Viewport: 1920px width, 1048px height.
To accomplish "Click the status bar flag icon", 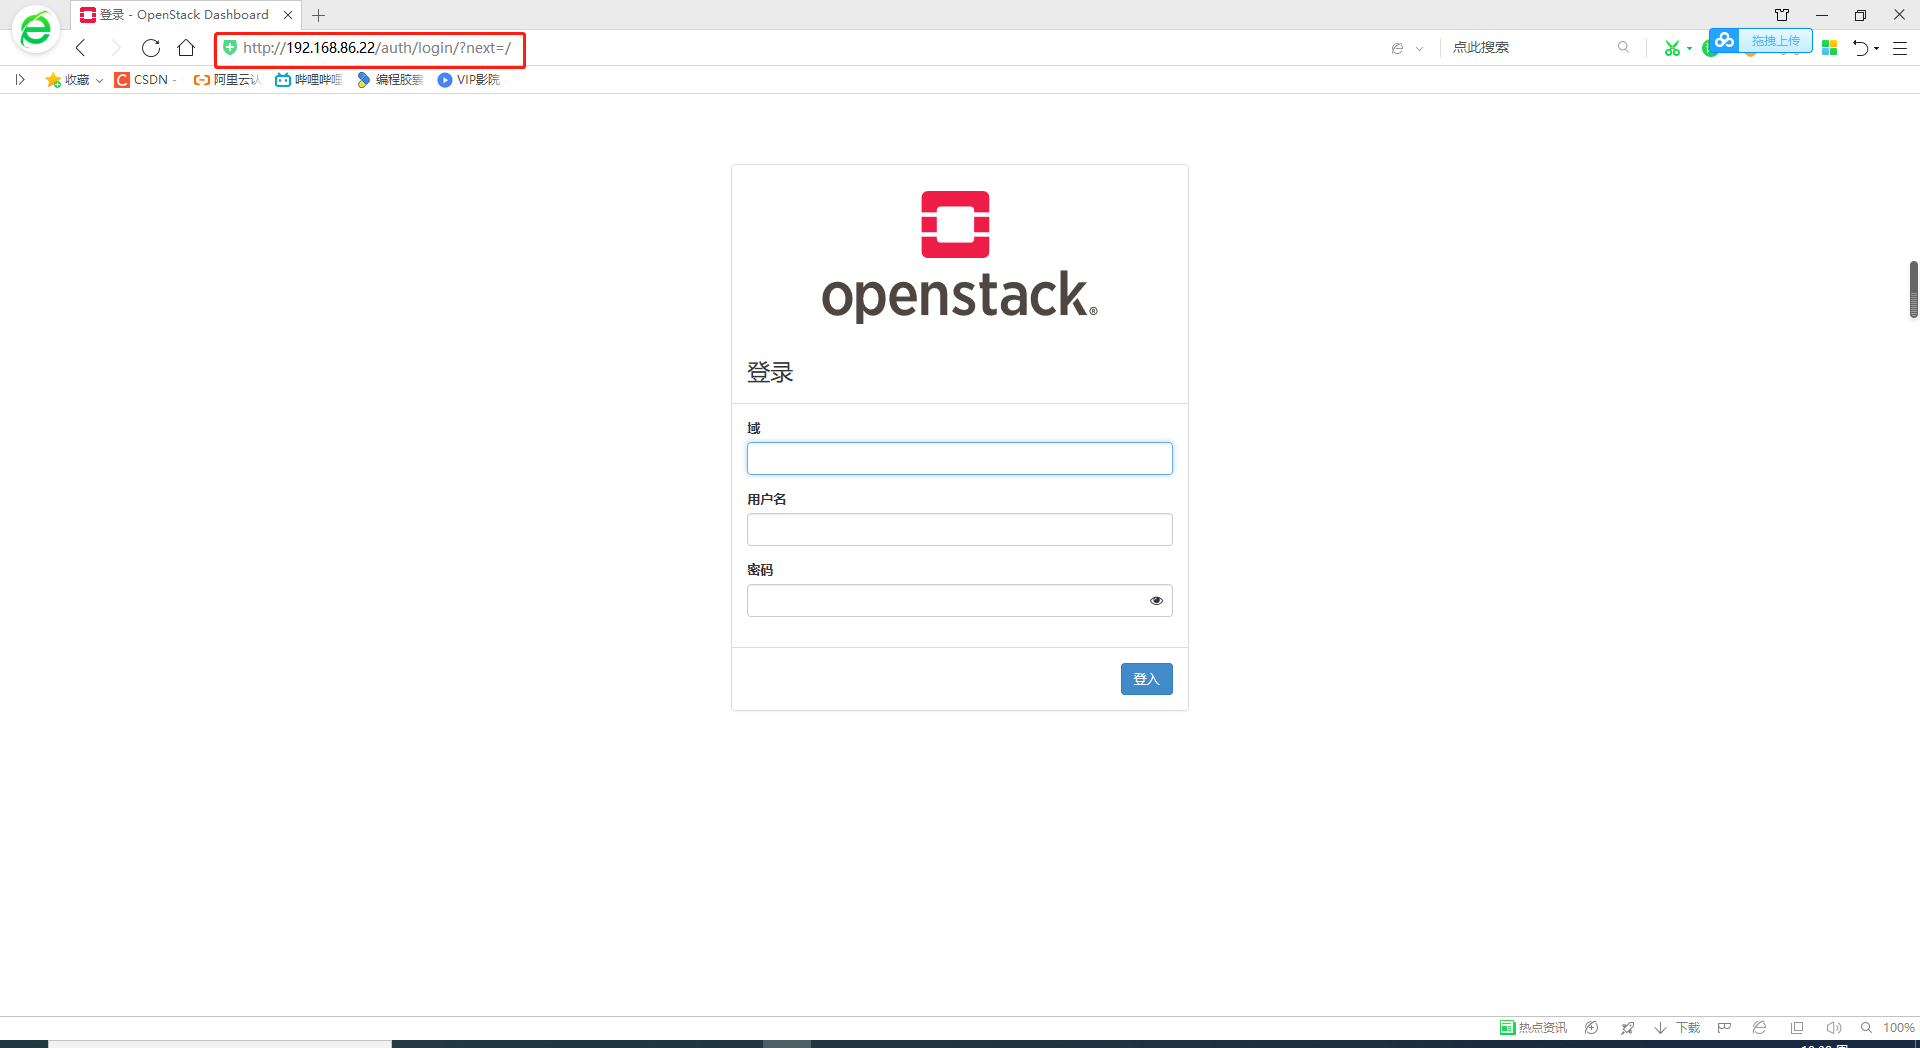I will (1724, 1028).
